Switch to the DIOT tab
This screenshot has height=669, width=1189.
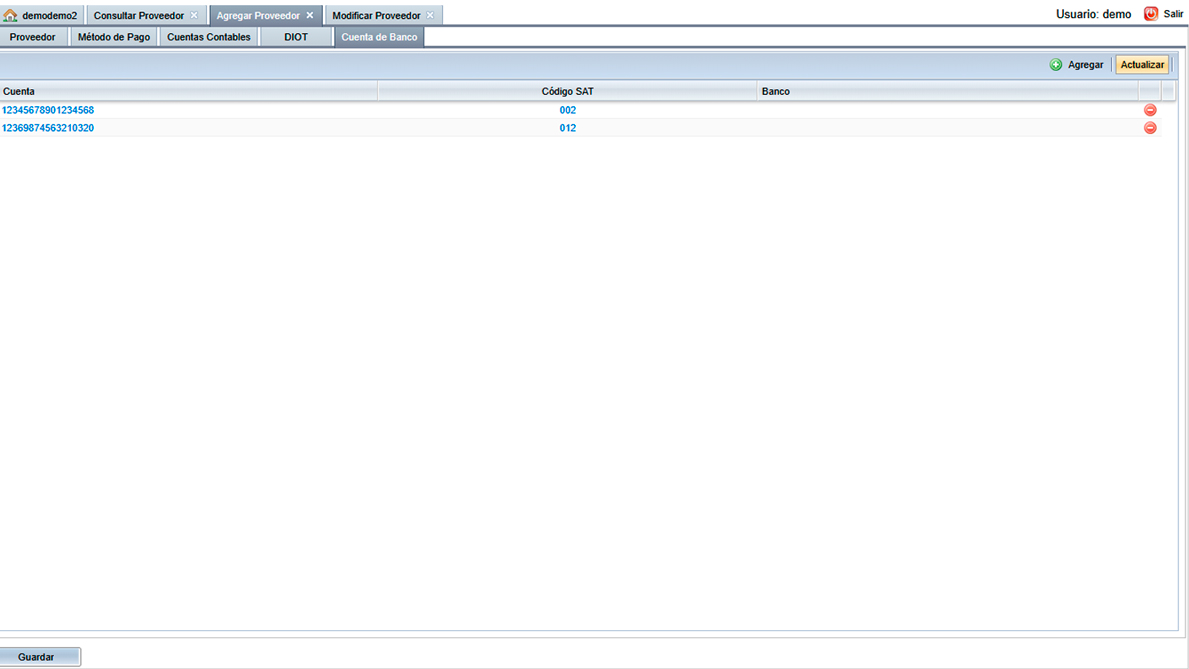pos(296,37)
